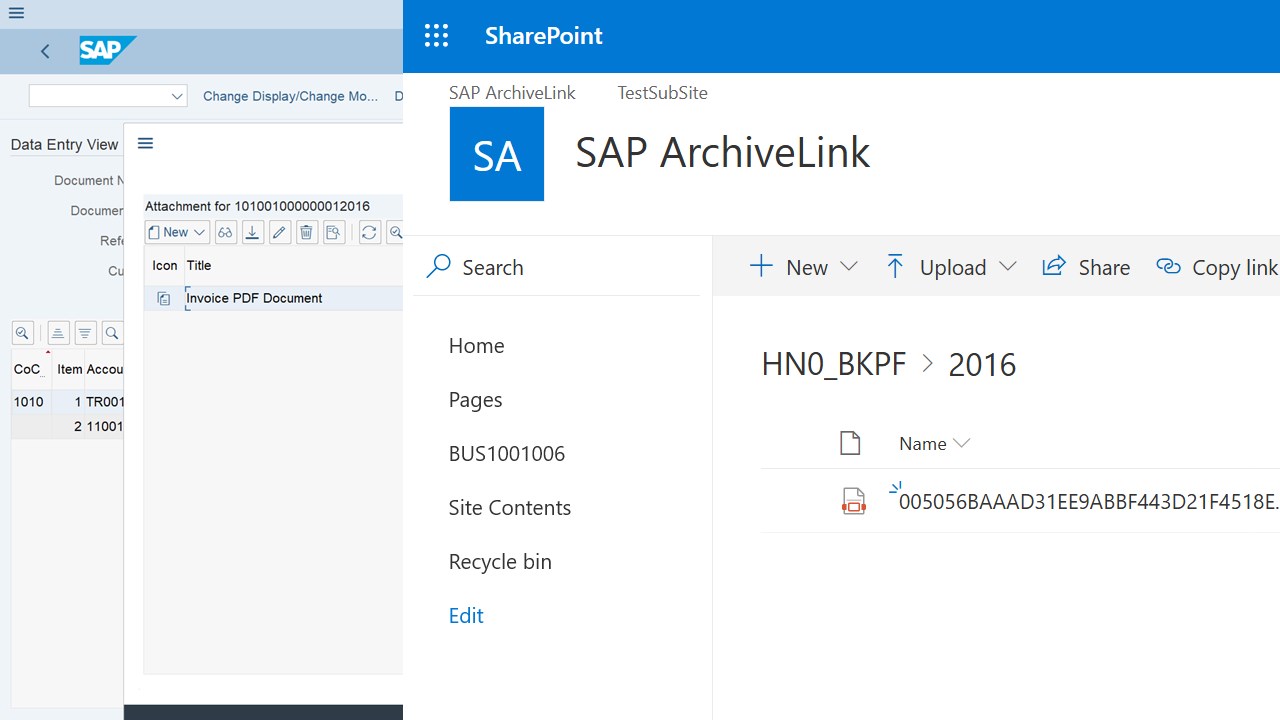Click the pencil edit icon in attachment toolbar

pyautogui.click(x=279, y=232)
